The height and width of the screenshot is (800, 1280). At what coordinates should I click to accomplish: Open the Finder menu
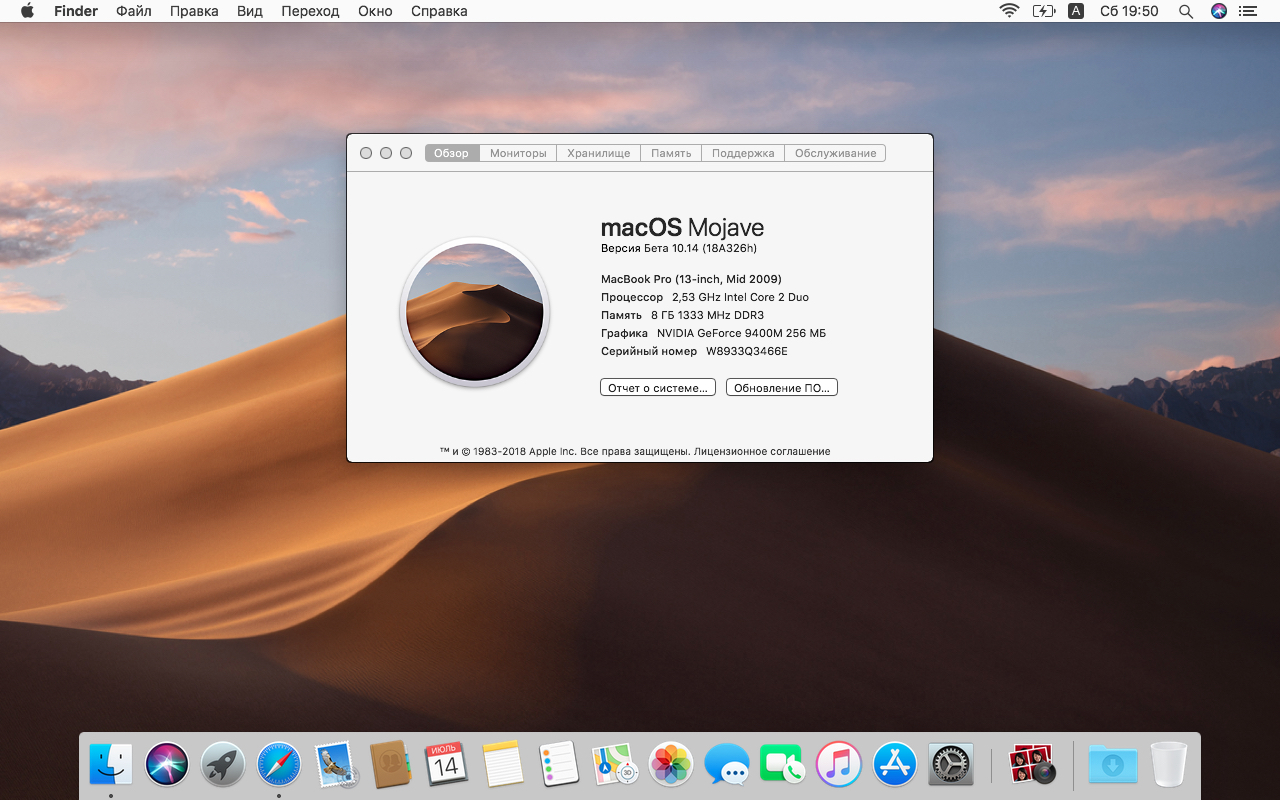click(76, 11)
